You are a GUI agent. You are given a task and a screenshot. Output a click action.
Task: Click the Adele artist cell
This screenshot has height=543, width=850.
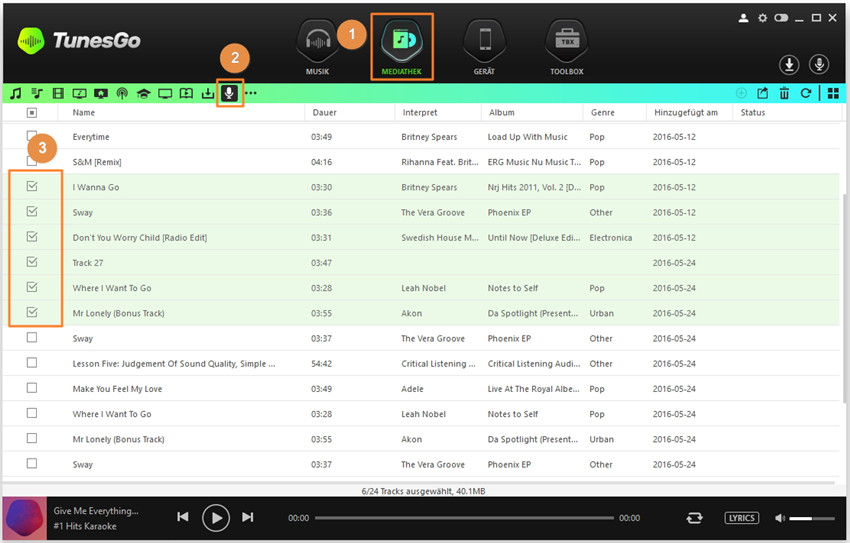pyautogui.click(x=412, y=389)
